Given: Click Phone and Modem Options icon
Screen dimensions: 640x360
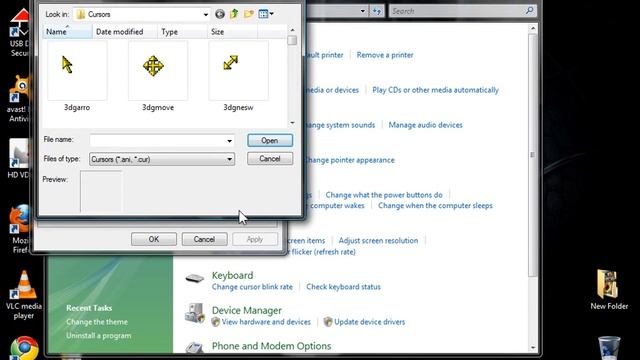Looking at the screenshot, I should pos(195,347).
